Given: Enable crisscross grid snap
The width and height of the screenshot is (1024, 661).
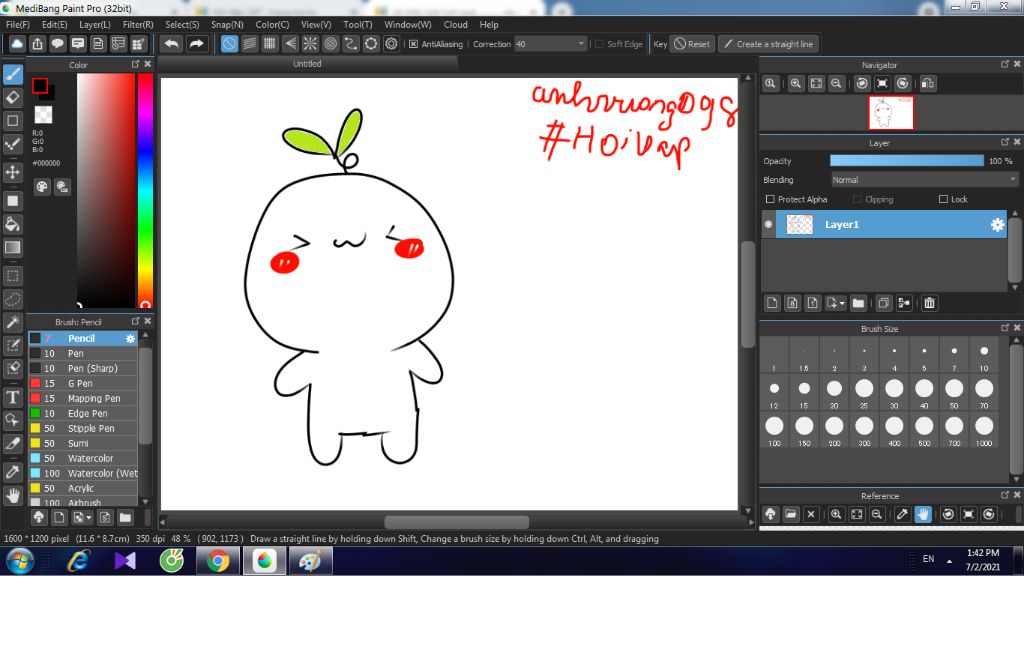Looking at the screenshot, I should click(x=270, y=44).
